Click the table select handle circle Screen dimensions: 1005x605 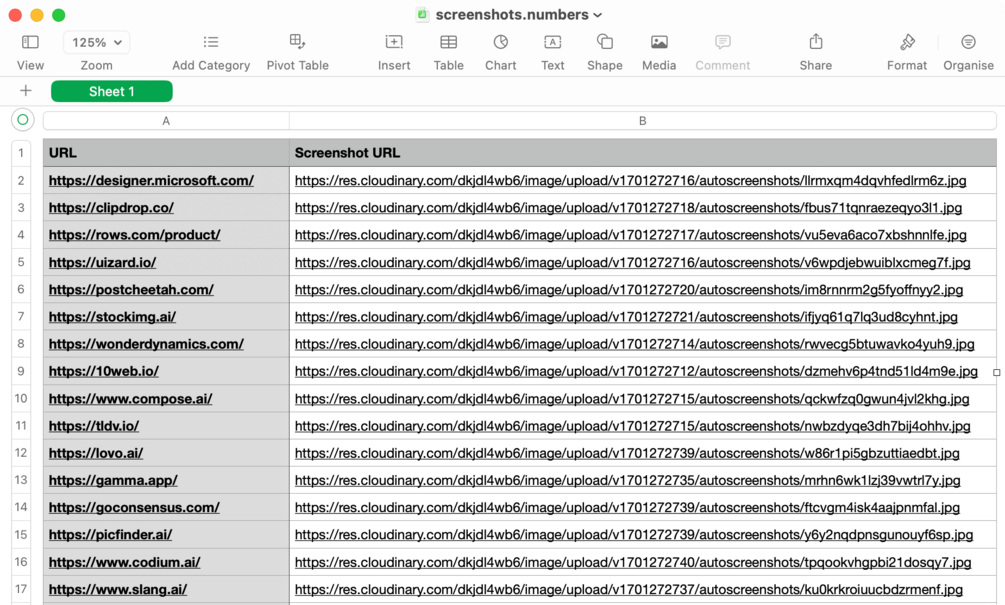coord(22,120)
